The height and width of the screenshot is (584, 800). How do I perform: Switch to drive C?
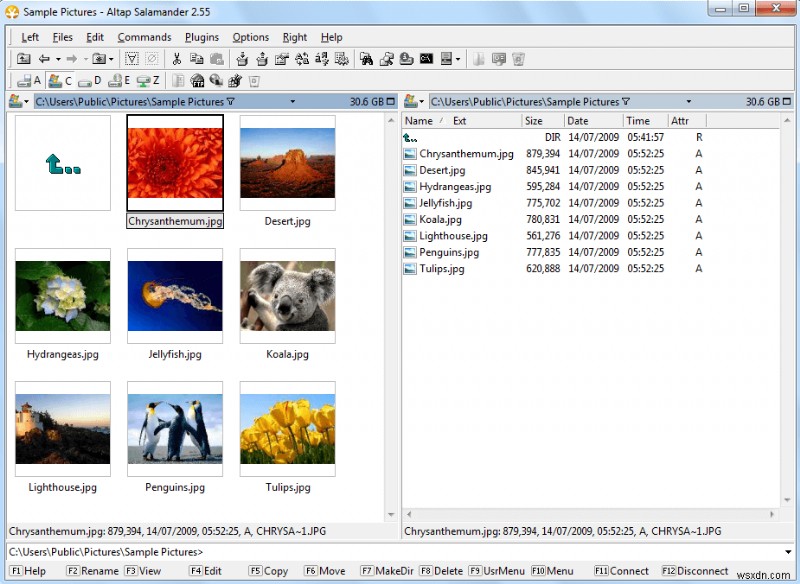(60, 79)
